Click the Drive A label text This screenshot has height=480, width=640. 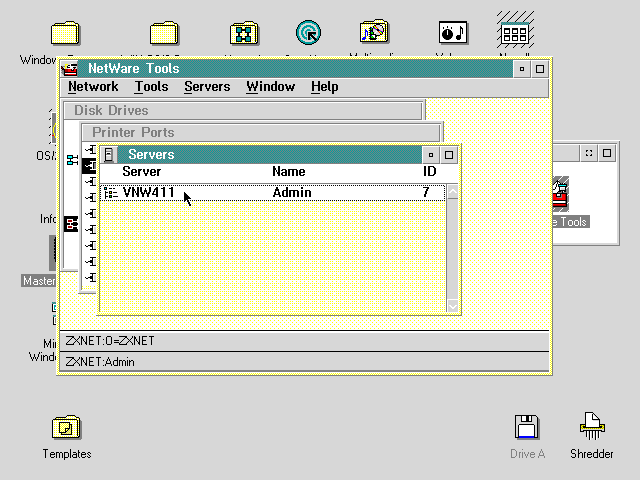527,454
